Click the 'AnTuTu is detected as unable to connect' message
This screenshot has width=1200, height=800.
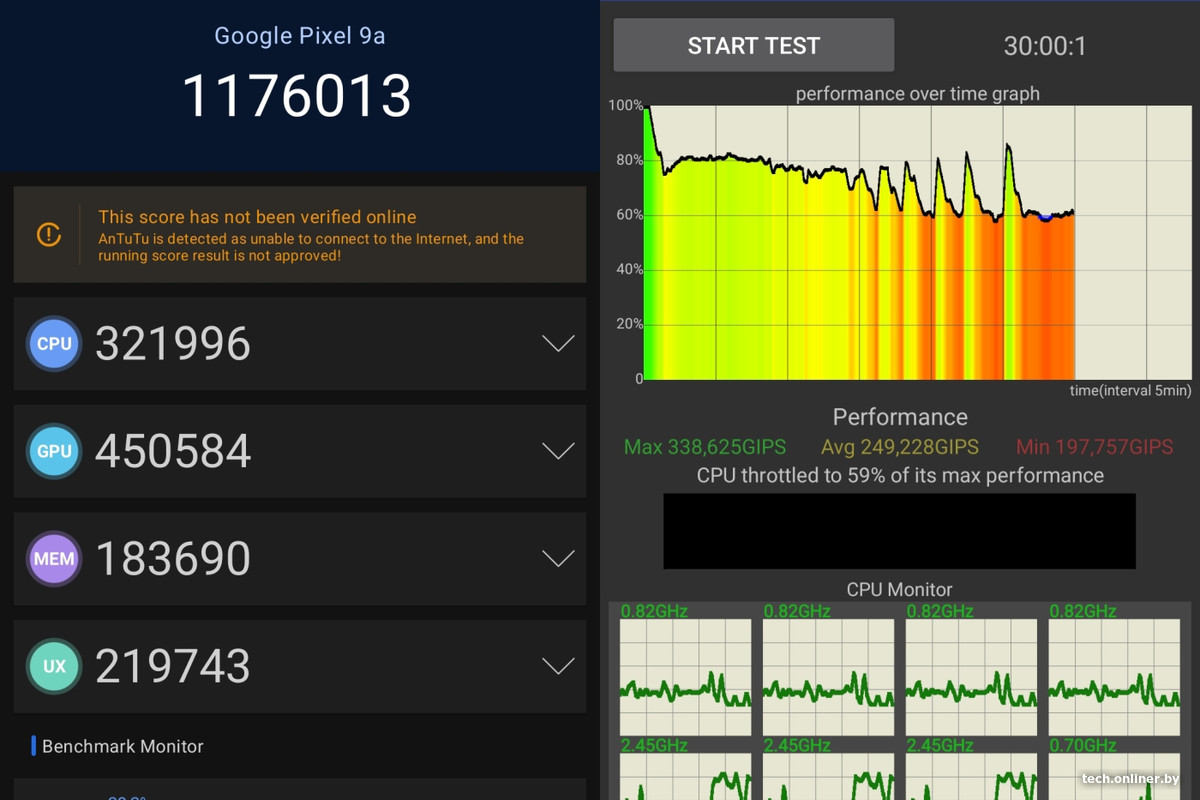tap(311, 247)
